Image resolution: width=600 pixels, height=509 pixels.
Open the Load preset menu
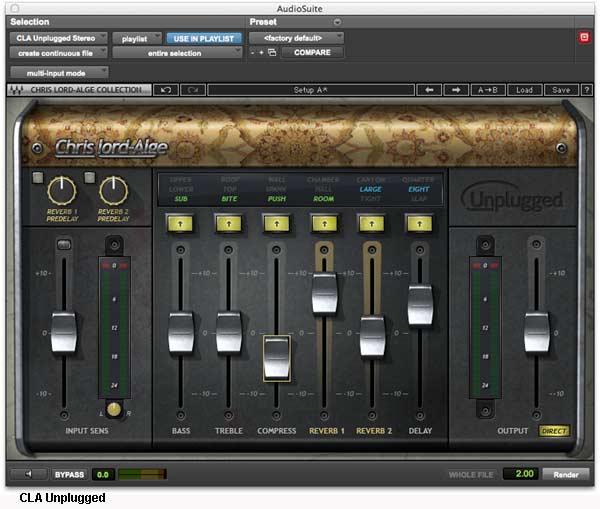point(524,90)
